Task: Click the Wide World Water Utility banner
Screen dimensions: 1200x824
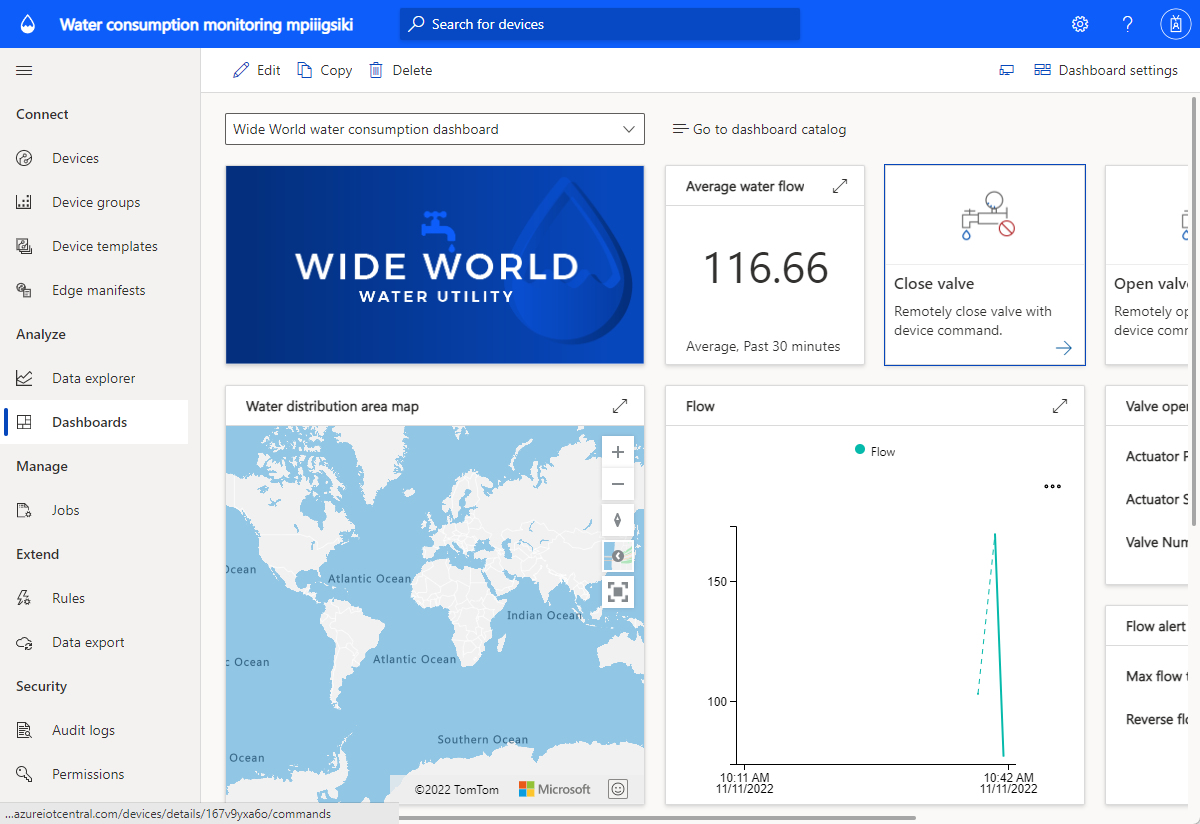Action: [x=435, y=265]
